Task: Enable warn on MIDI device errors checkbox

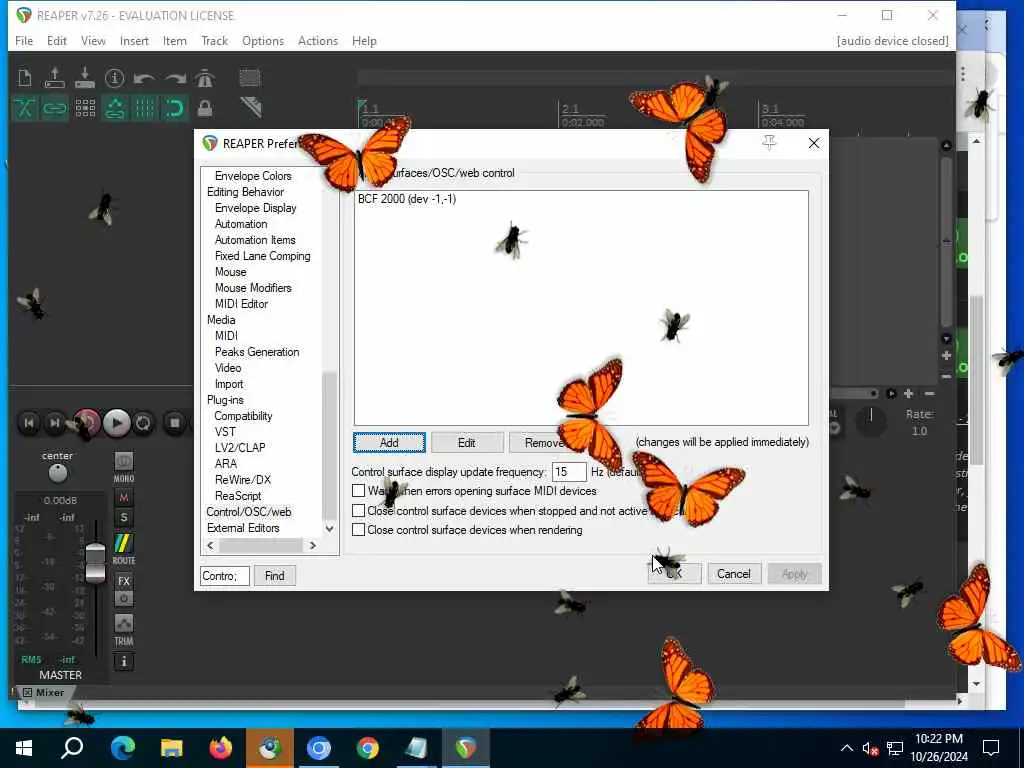Action: [359, 490]
